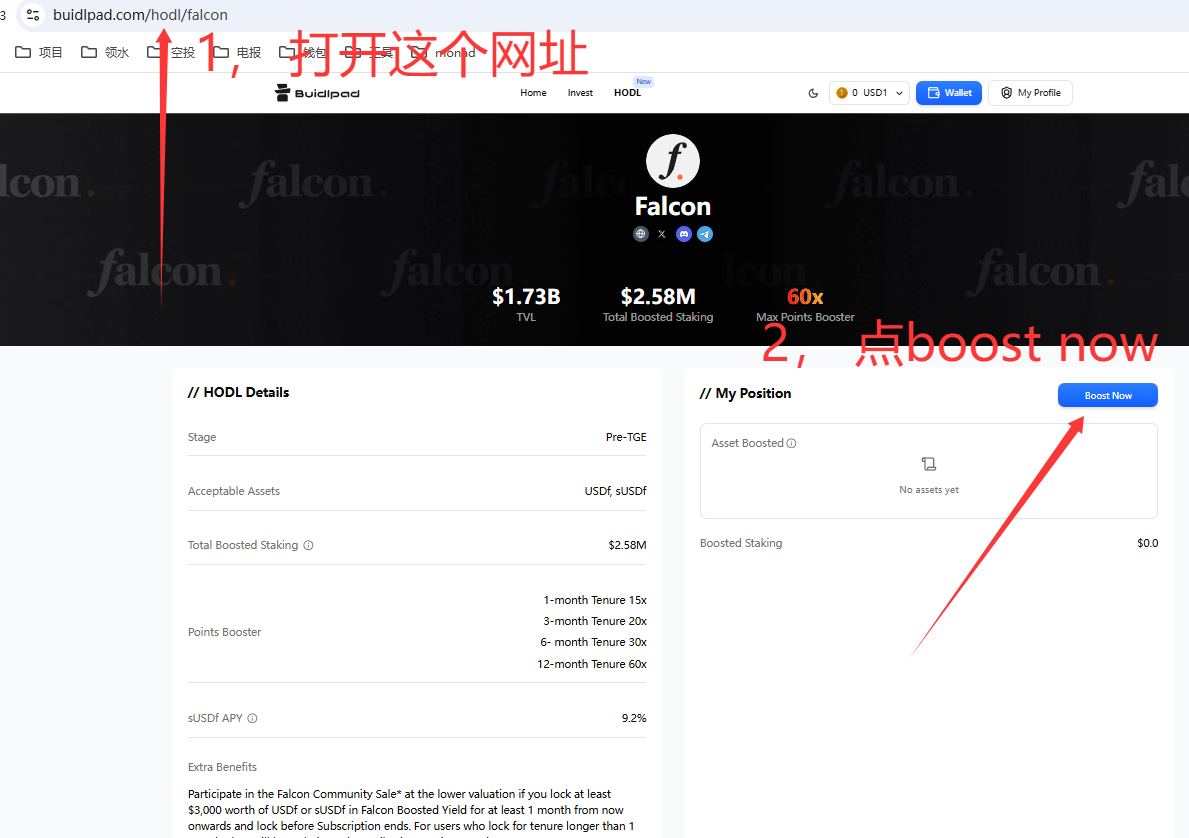Viewport: 1189px width, 838px height.
Task: Click the Boost Now button
Action: coord(1108,395)
